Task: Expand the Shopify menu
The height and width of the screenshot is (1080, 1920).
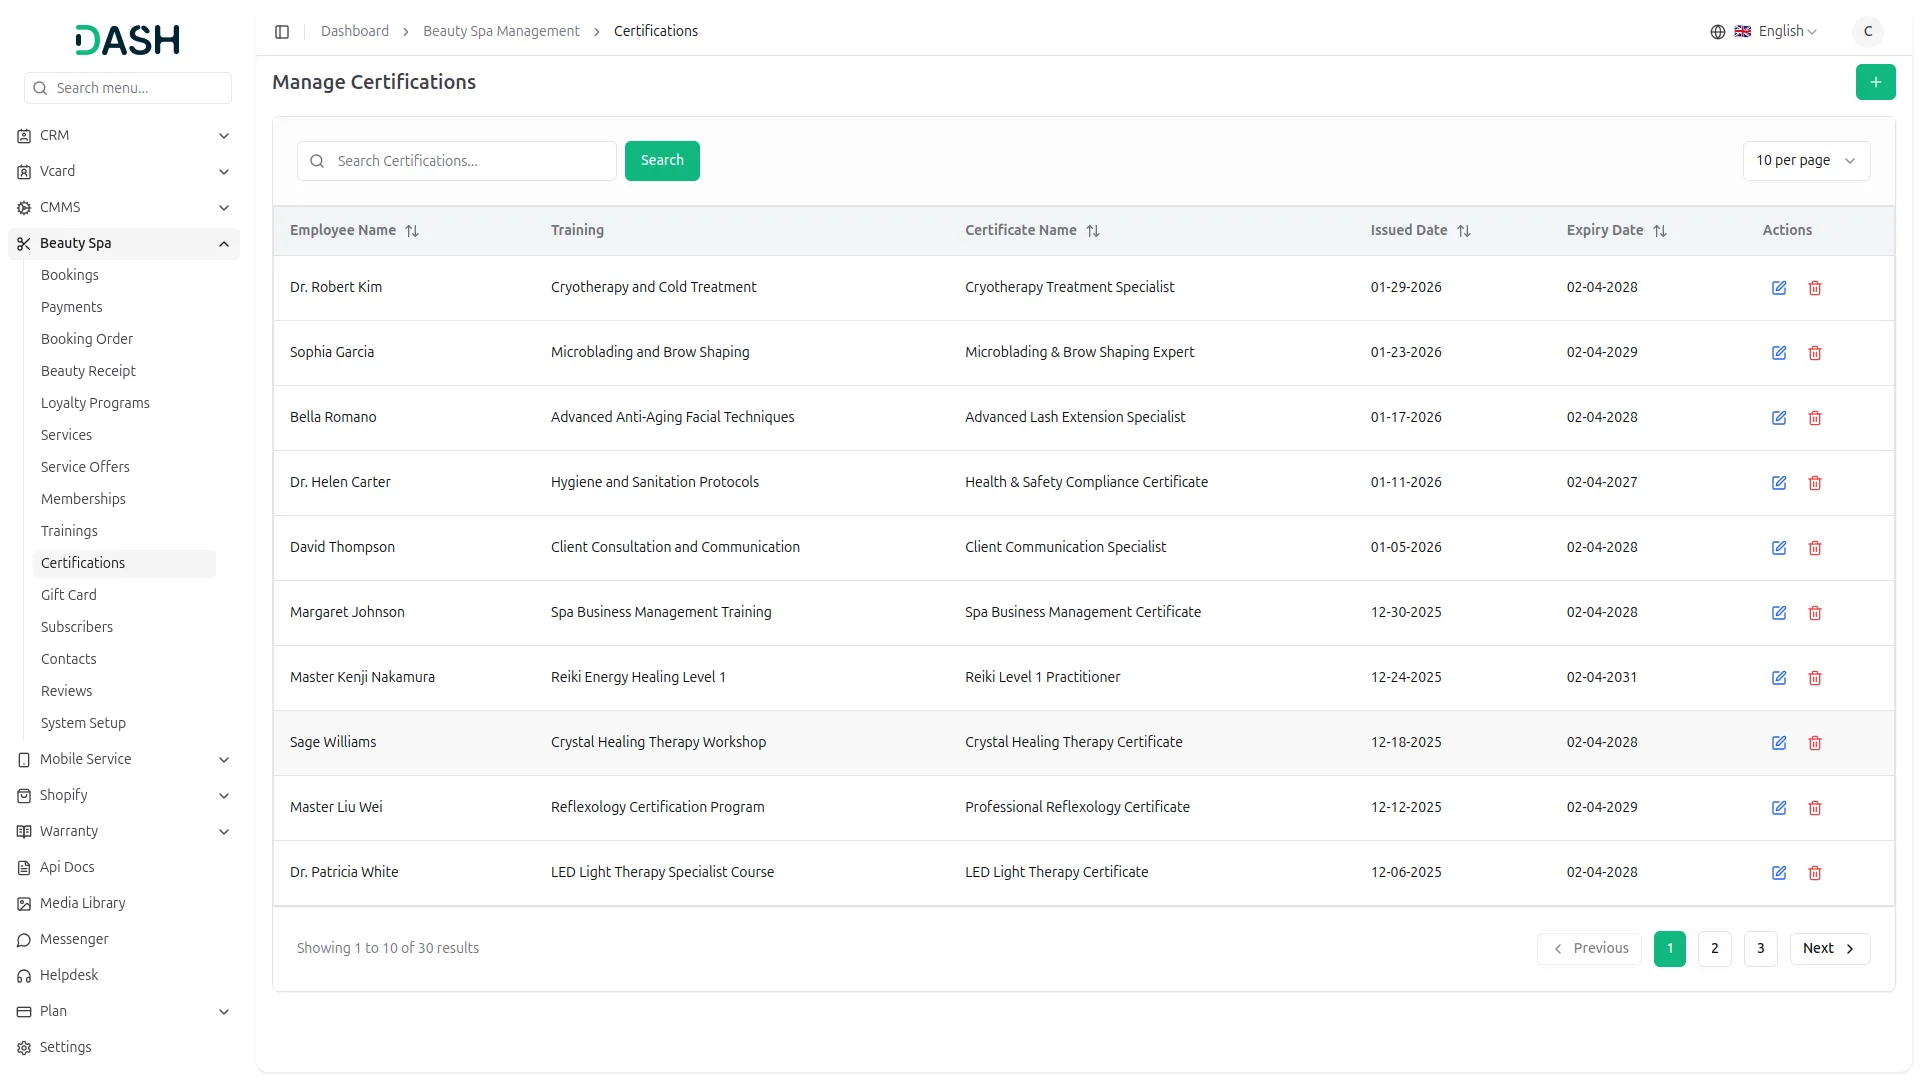Action: (124, 795)
